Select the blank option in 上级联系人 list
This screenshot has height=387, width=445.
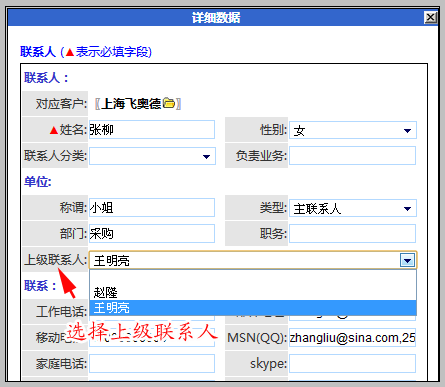coord(253,278)
